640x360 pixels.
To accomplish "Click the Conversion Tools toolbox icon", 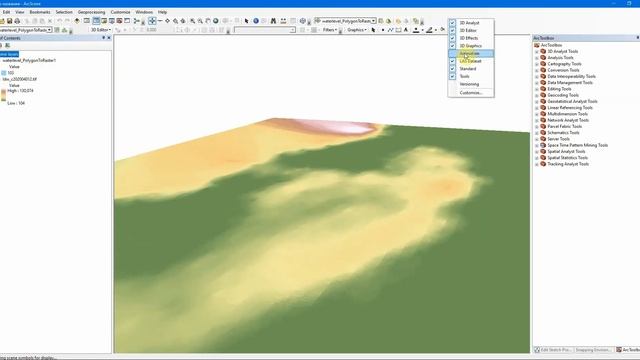I will tap(543, 70).
